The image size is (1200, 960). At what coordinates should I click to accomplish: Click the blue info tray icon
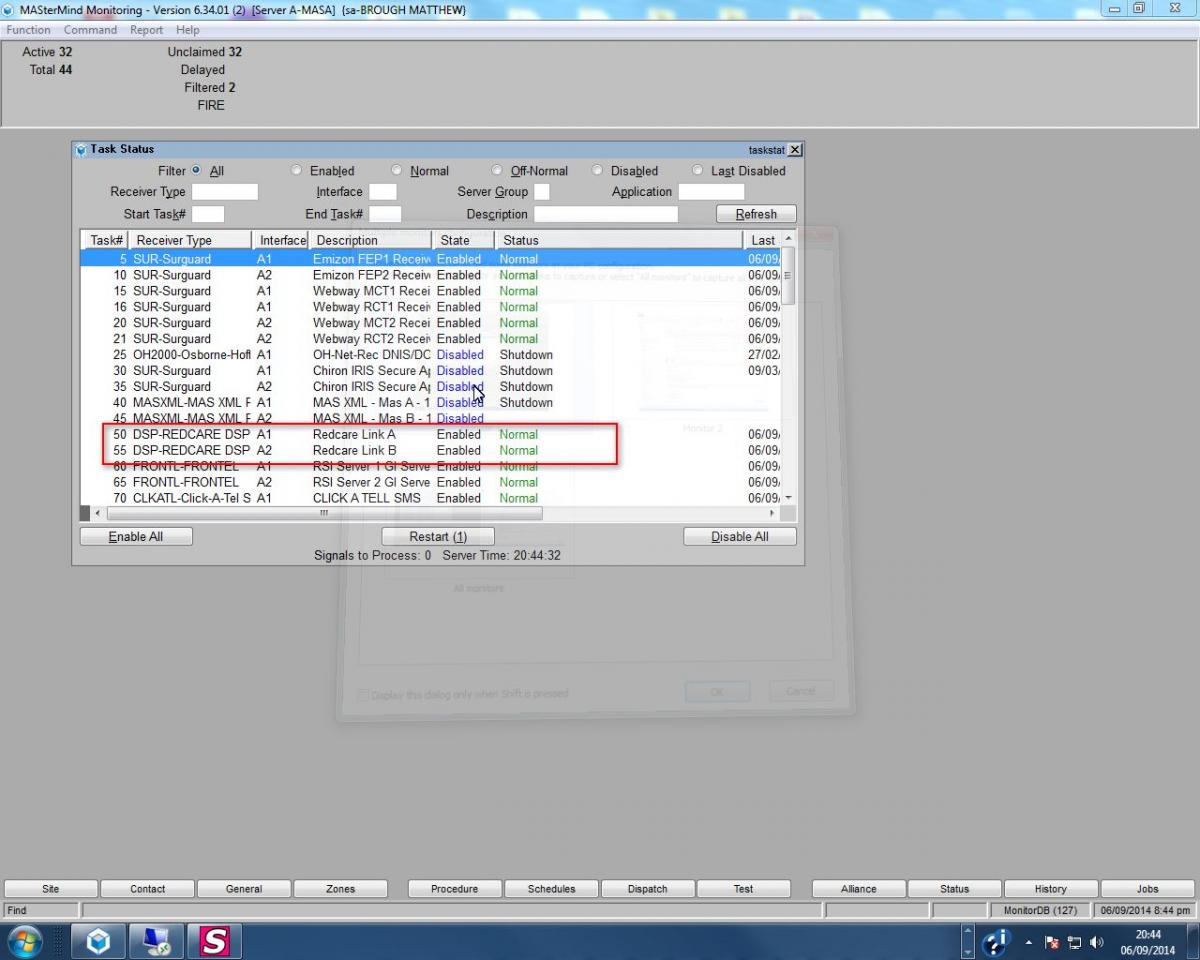[x=997, y=942]
